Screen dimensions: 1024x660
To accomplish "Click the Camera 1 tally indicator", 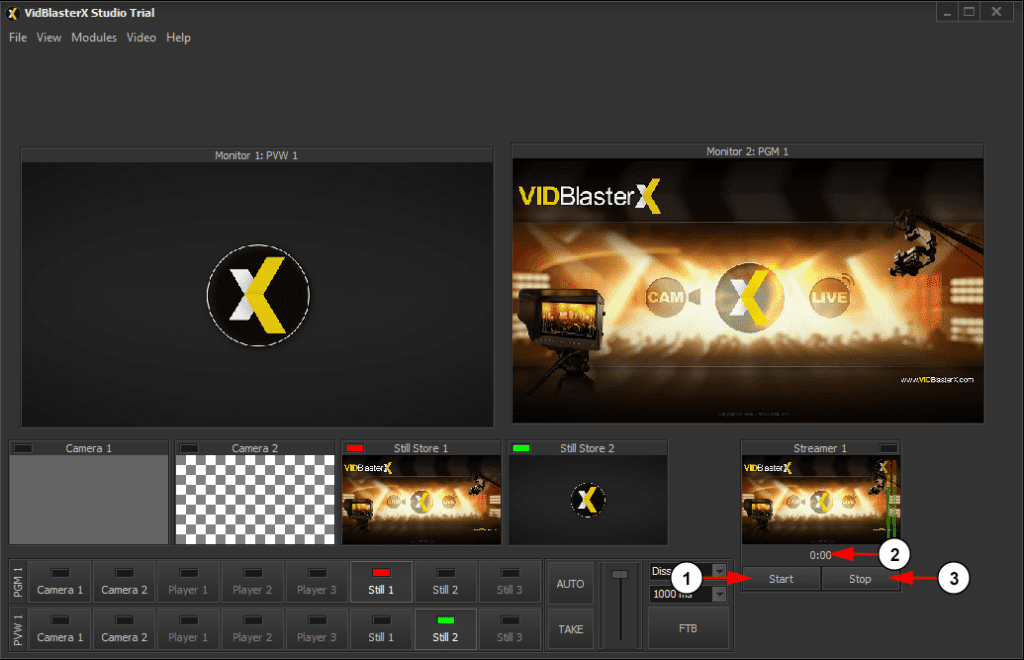I will pos(23,448).
